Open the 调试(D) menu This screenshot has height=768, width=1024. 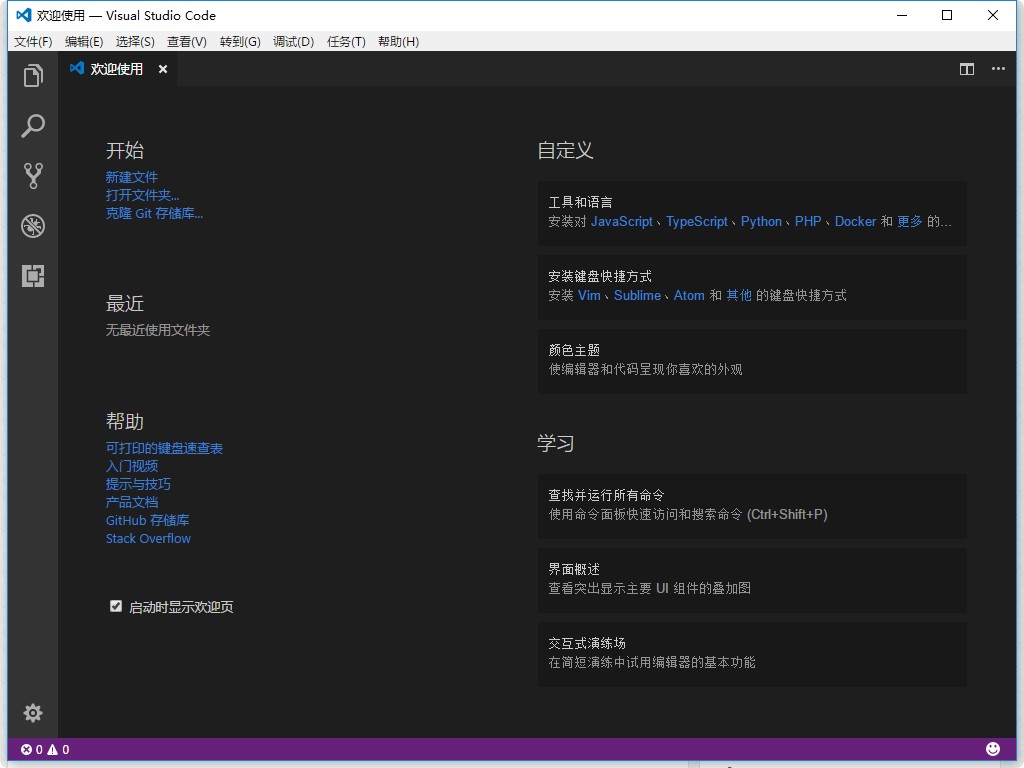pyautogui.click(x=293, y=41)
